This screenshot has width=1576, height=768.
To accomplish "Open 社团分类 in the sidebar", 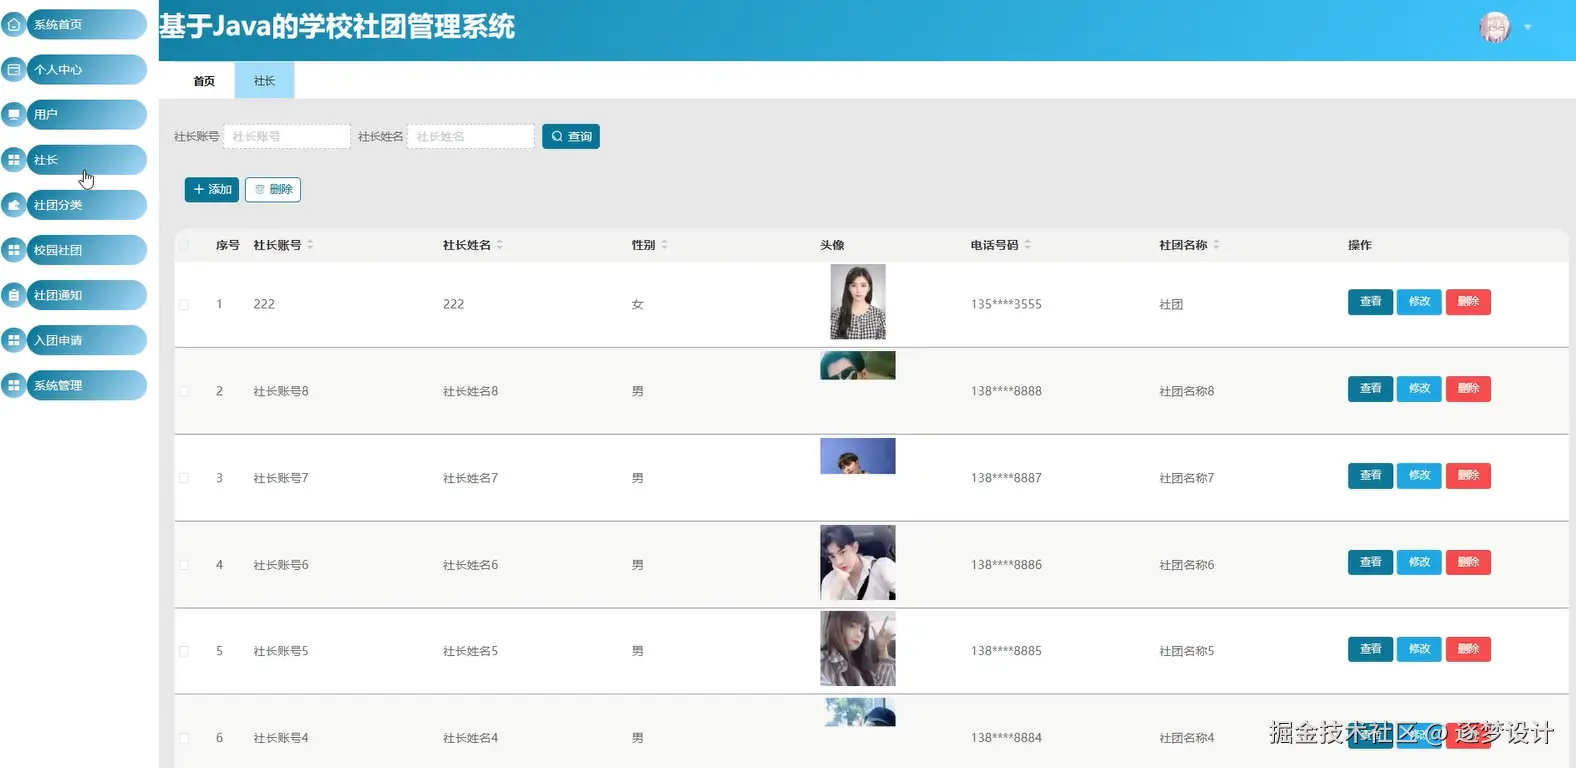I will [86, 204].
